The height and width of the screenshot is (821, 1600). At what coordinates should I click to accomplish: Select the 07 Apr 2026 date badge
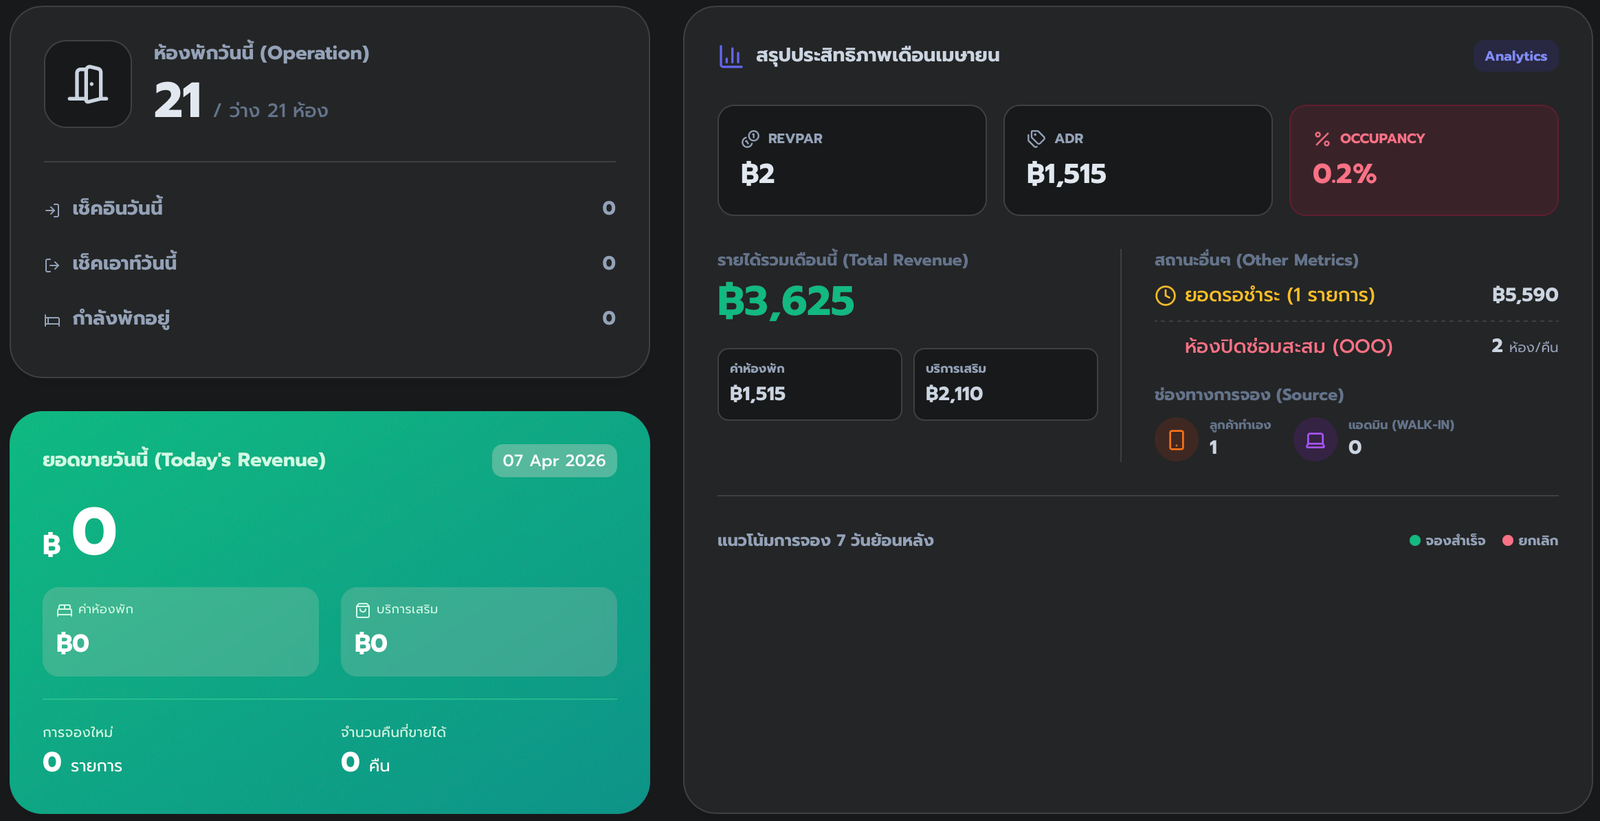(x=554, y=461)
